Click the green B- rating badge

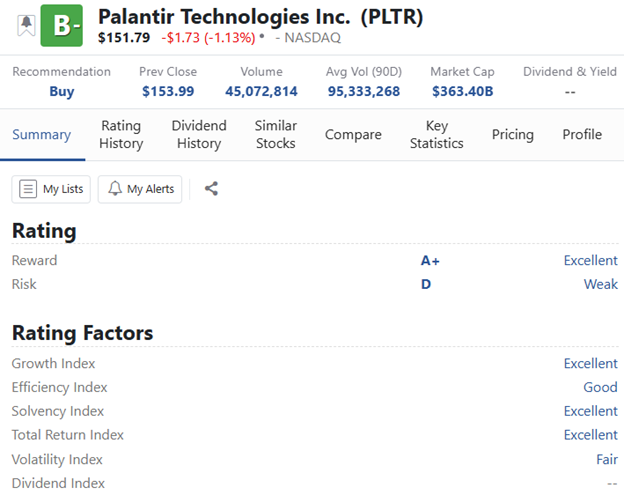(62, 25)
